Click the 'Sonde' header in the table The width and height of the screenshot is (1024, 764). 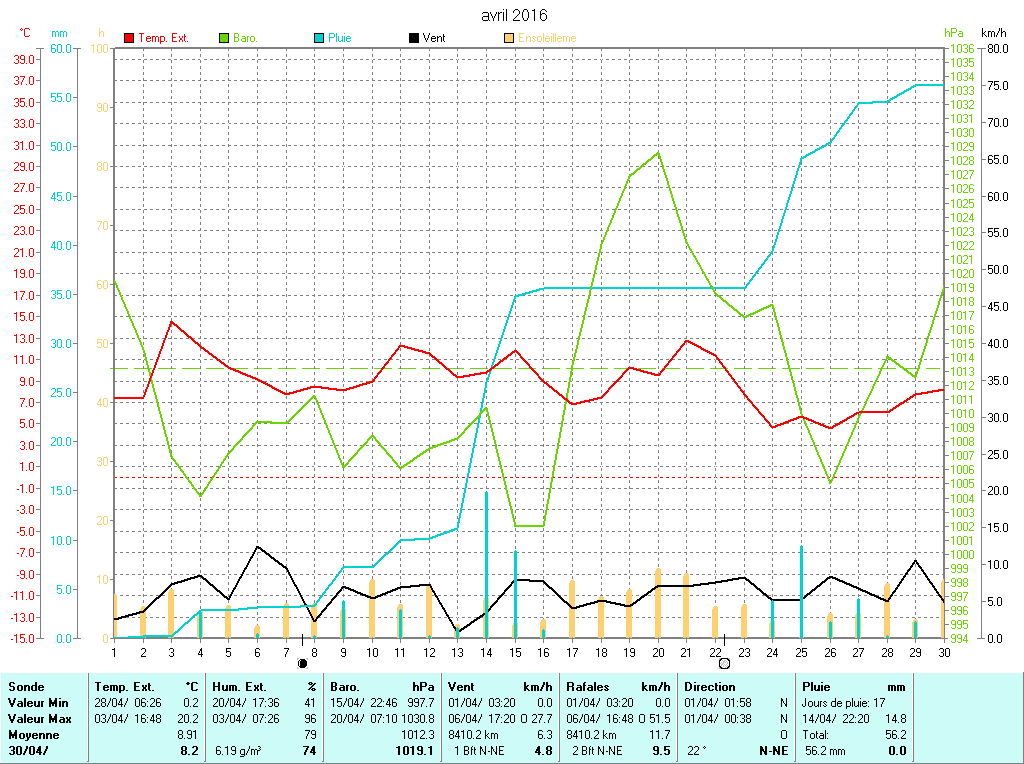click(x=24, y=687)
